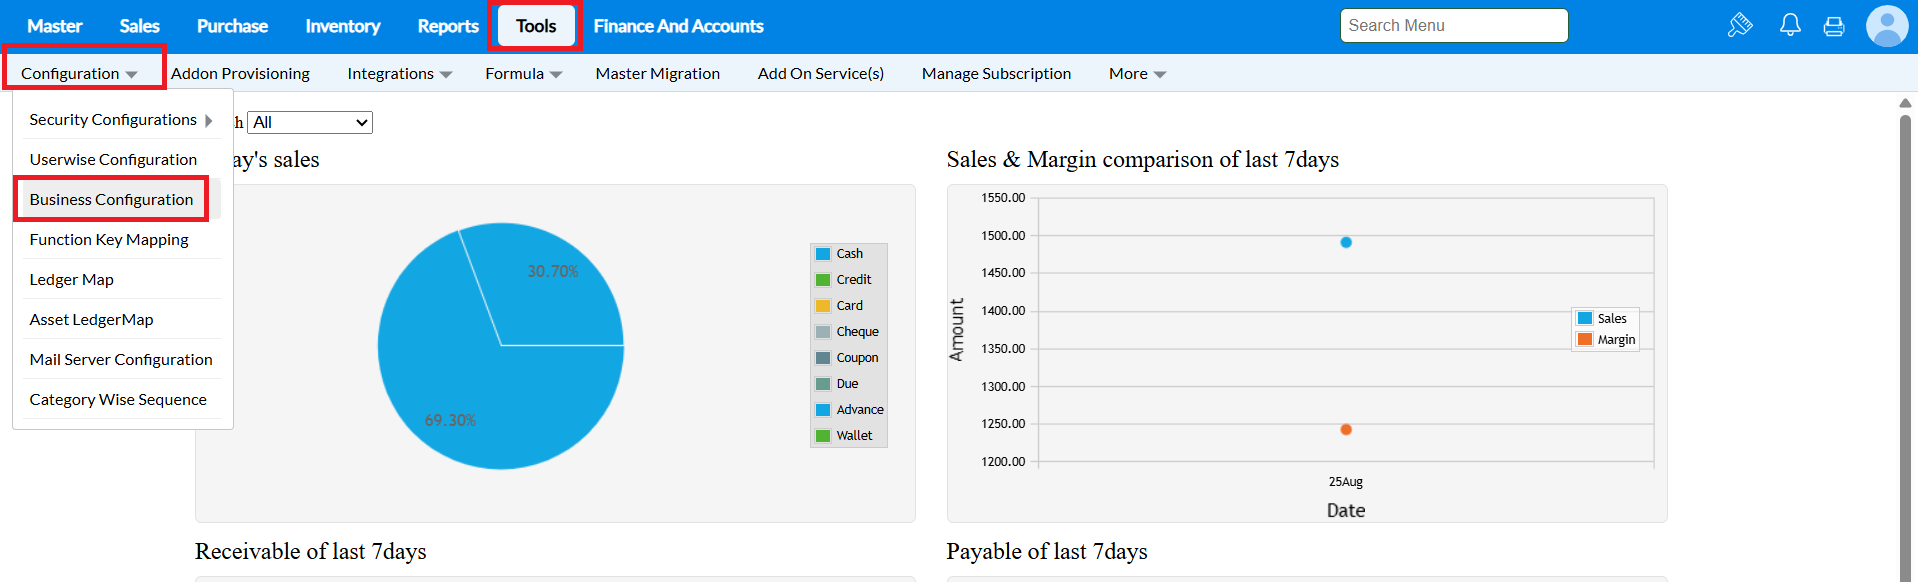Click the Cash legend color swatch
This screenshot has height=582, width=1918.
[823, 254]
